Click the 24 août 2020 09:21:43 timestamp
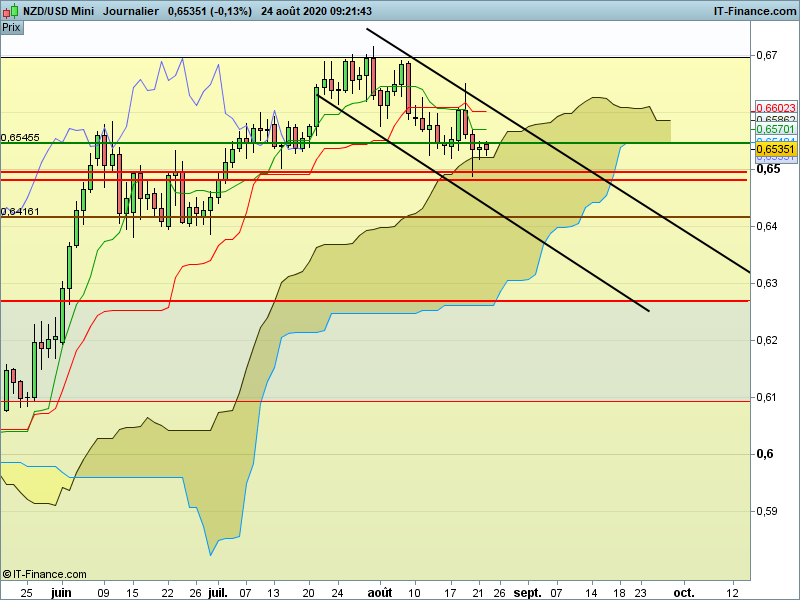The image size is (800, 600). pos(316,11)
